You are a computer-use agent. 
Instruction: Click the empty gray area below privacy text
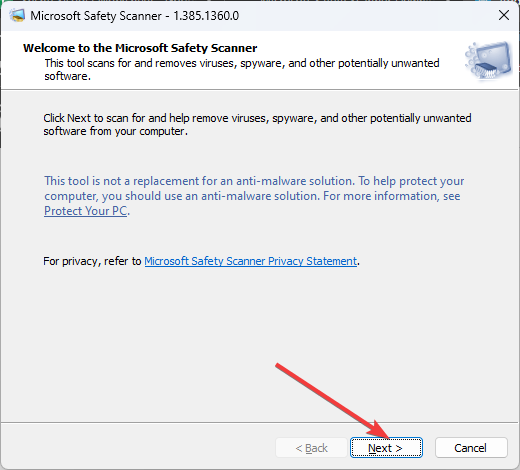(x=260, y=333)
